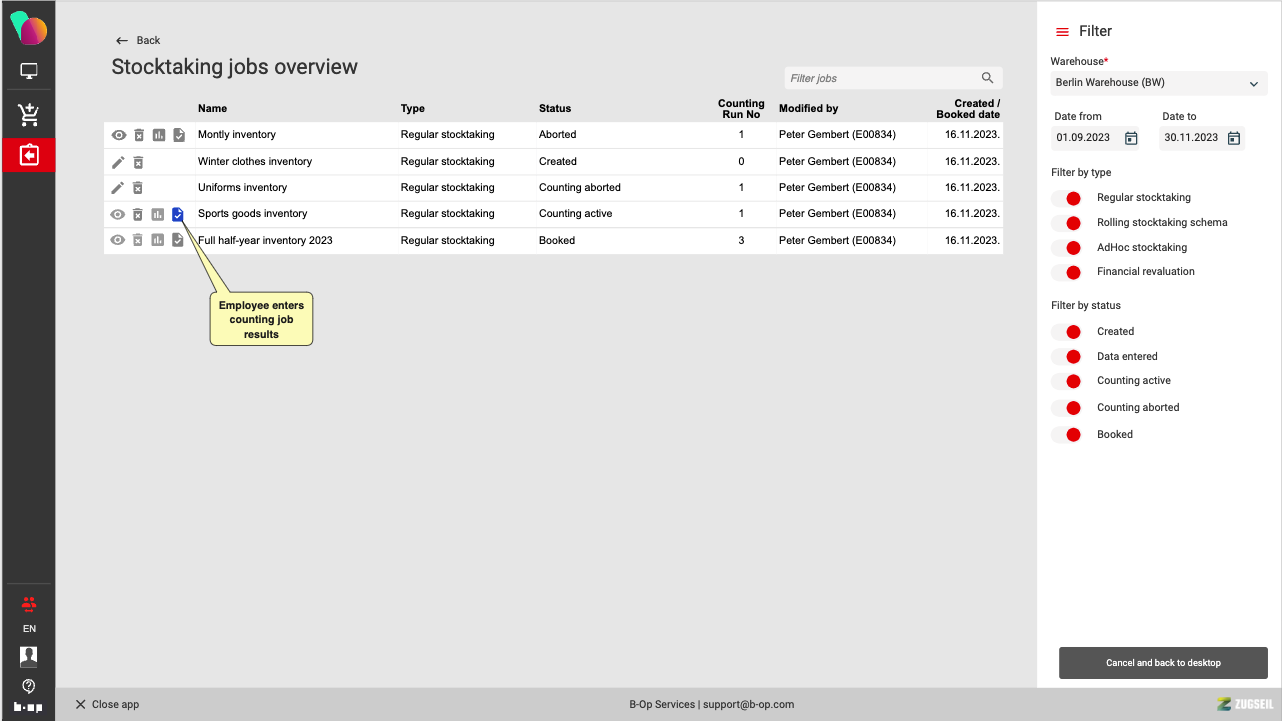The width and height of the screenshot is (1282, 721).
Task: Click Cancel and back to desktop
Action: (1163, 663)
